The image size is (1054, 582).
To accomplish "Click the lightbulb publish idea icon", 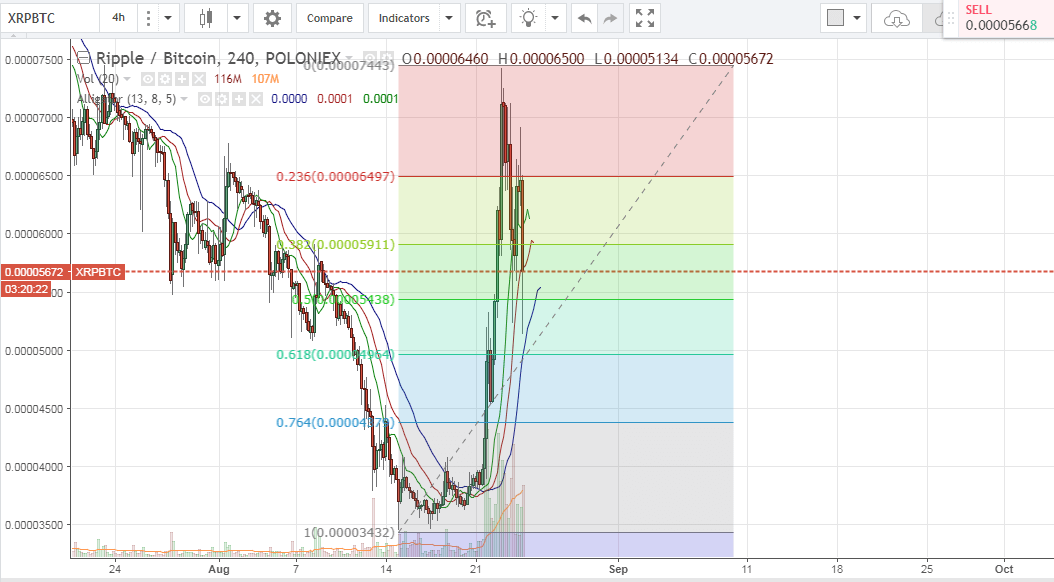I will [529, 18].
